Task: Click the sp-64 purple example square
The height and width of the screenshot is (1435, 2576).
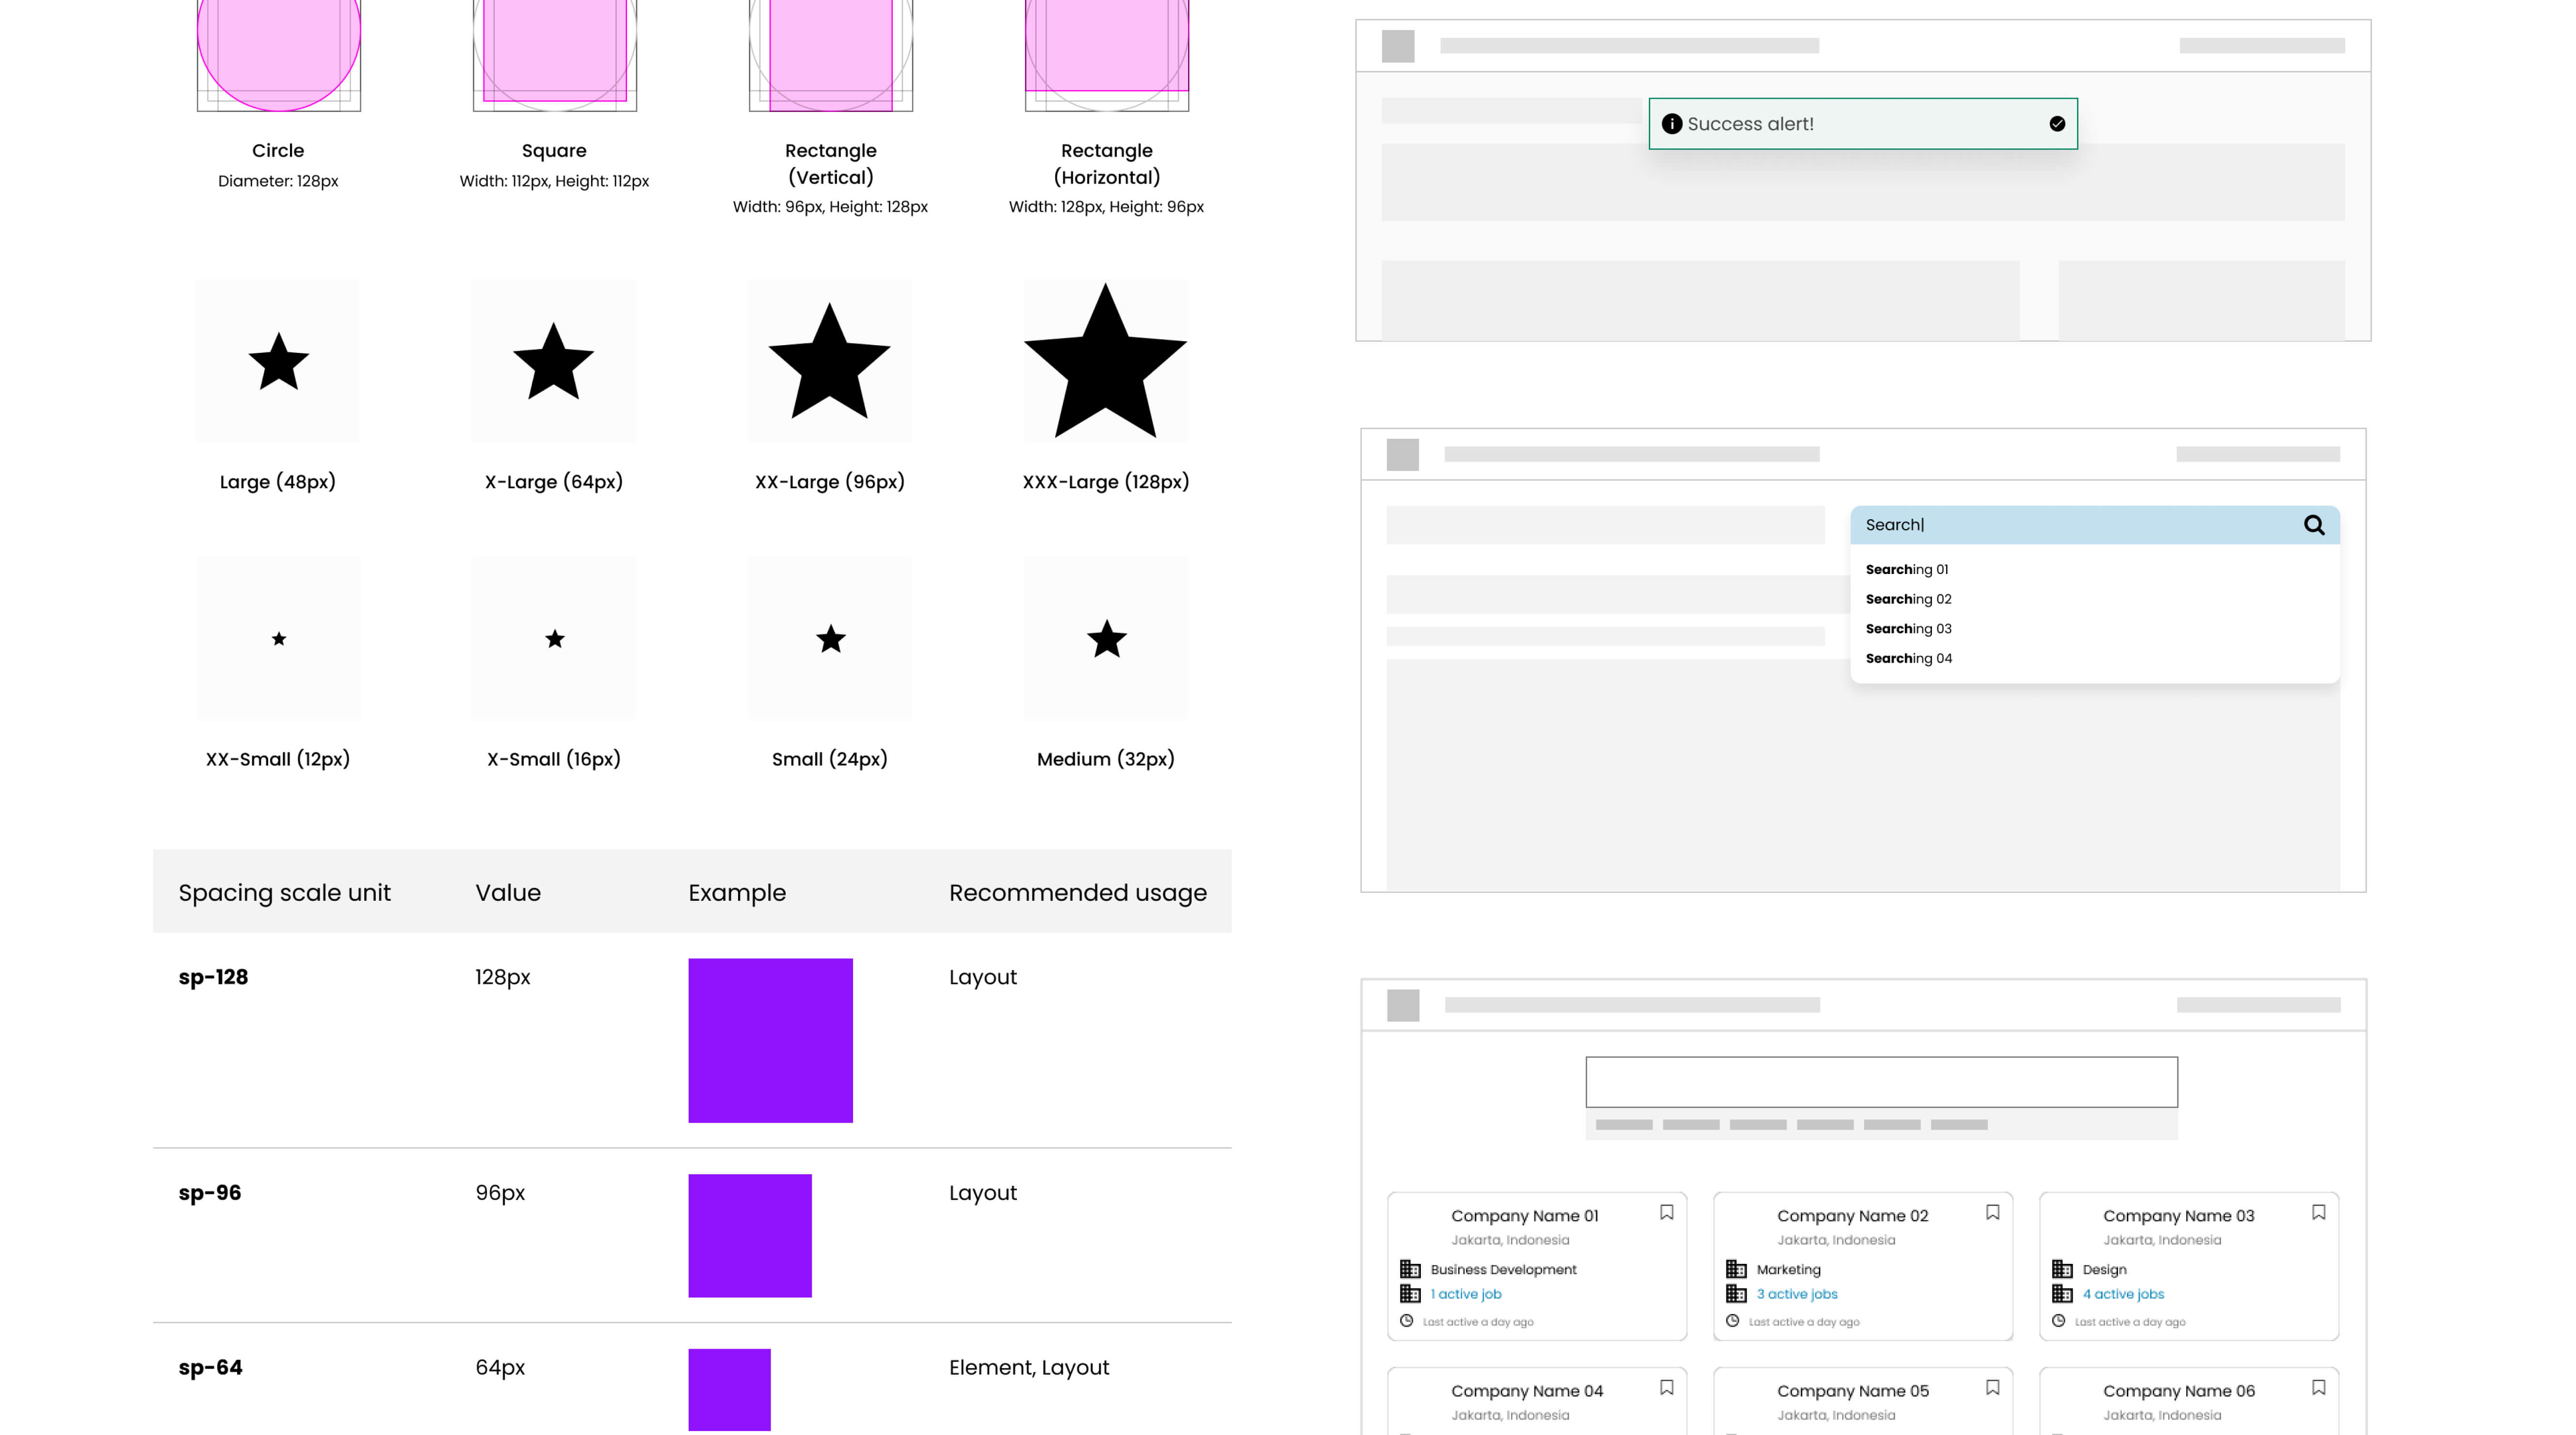Action: pos(729,1389)
